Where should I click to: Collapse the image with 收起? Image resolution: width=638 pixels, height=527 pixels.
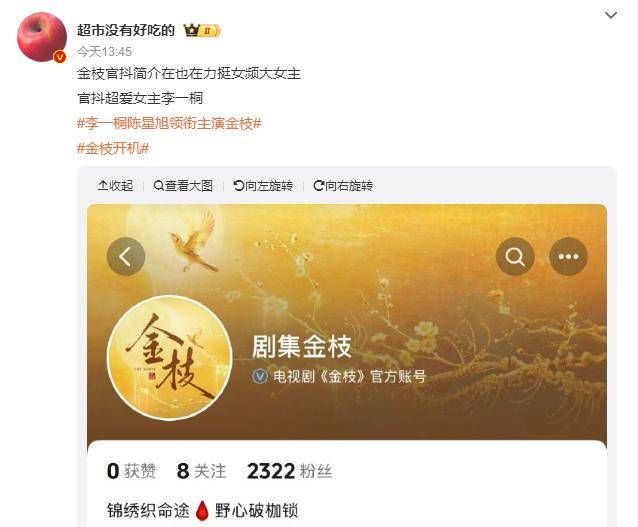pyautogui.click(x=116, y=186)
